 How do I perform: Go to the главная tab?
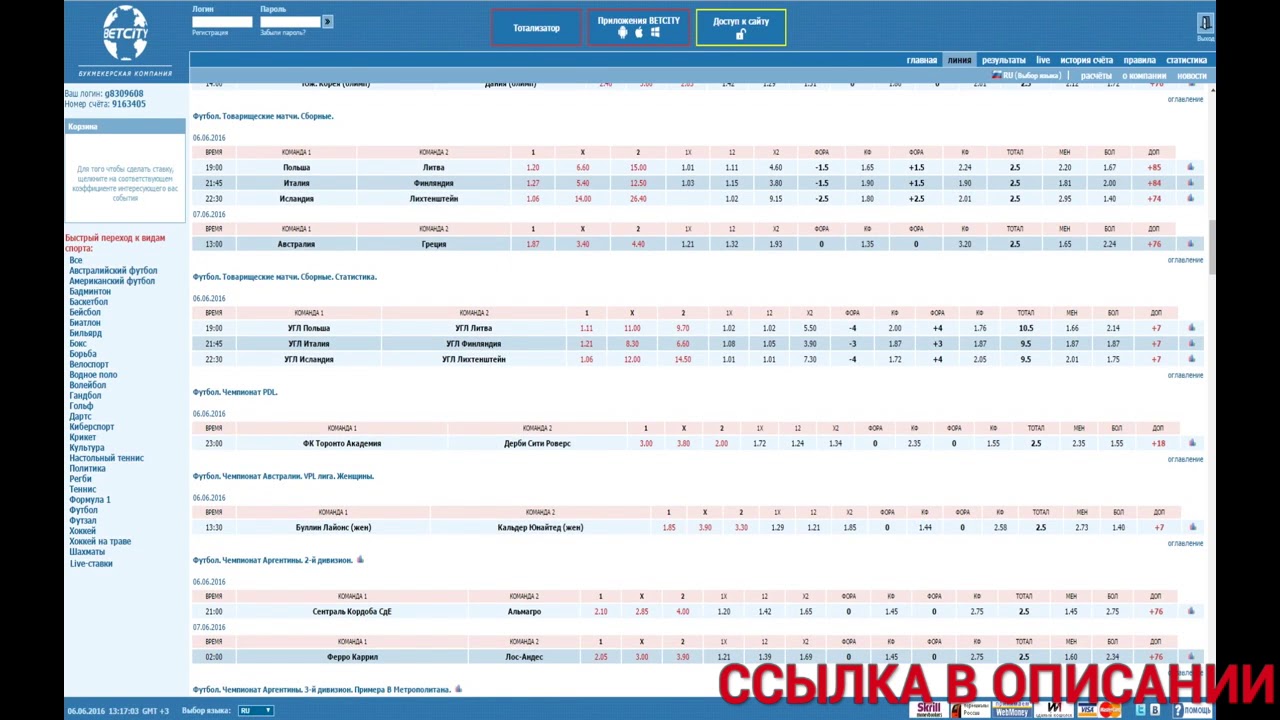[x=921, y=60]
